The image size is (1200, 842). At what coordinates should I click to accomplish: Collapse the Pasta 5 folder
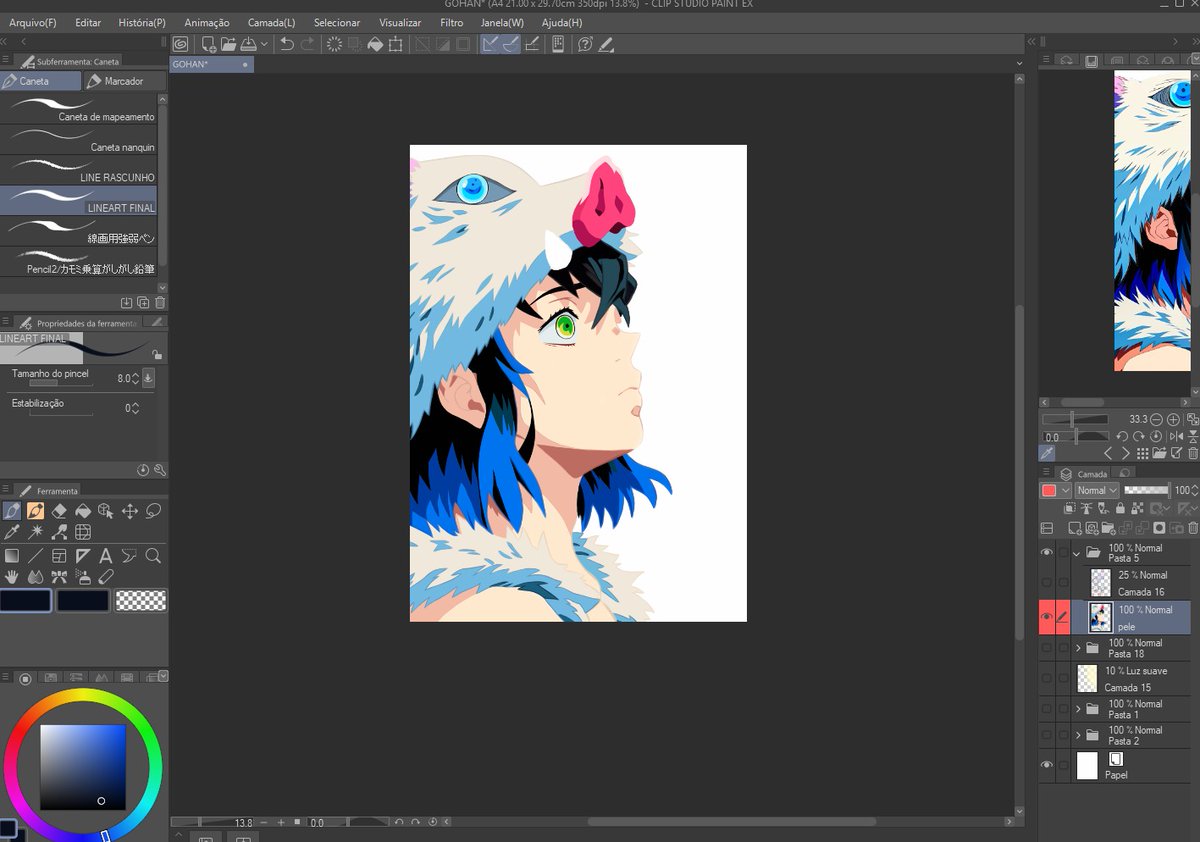(1077, 552)
